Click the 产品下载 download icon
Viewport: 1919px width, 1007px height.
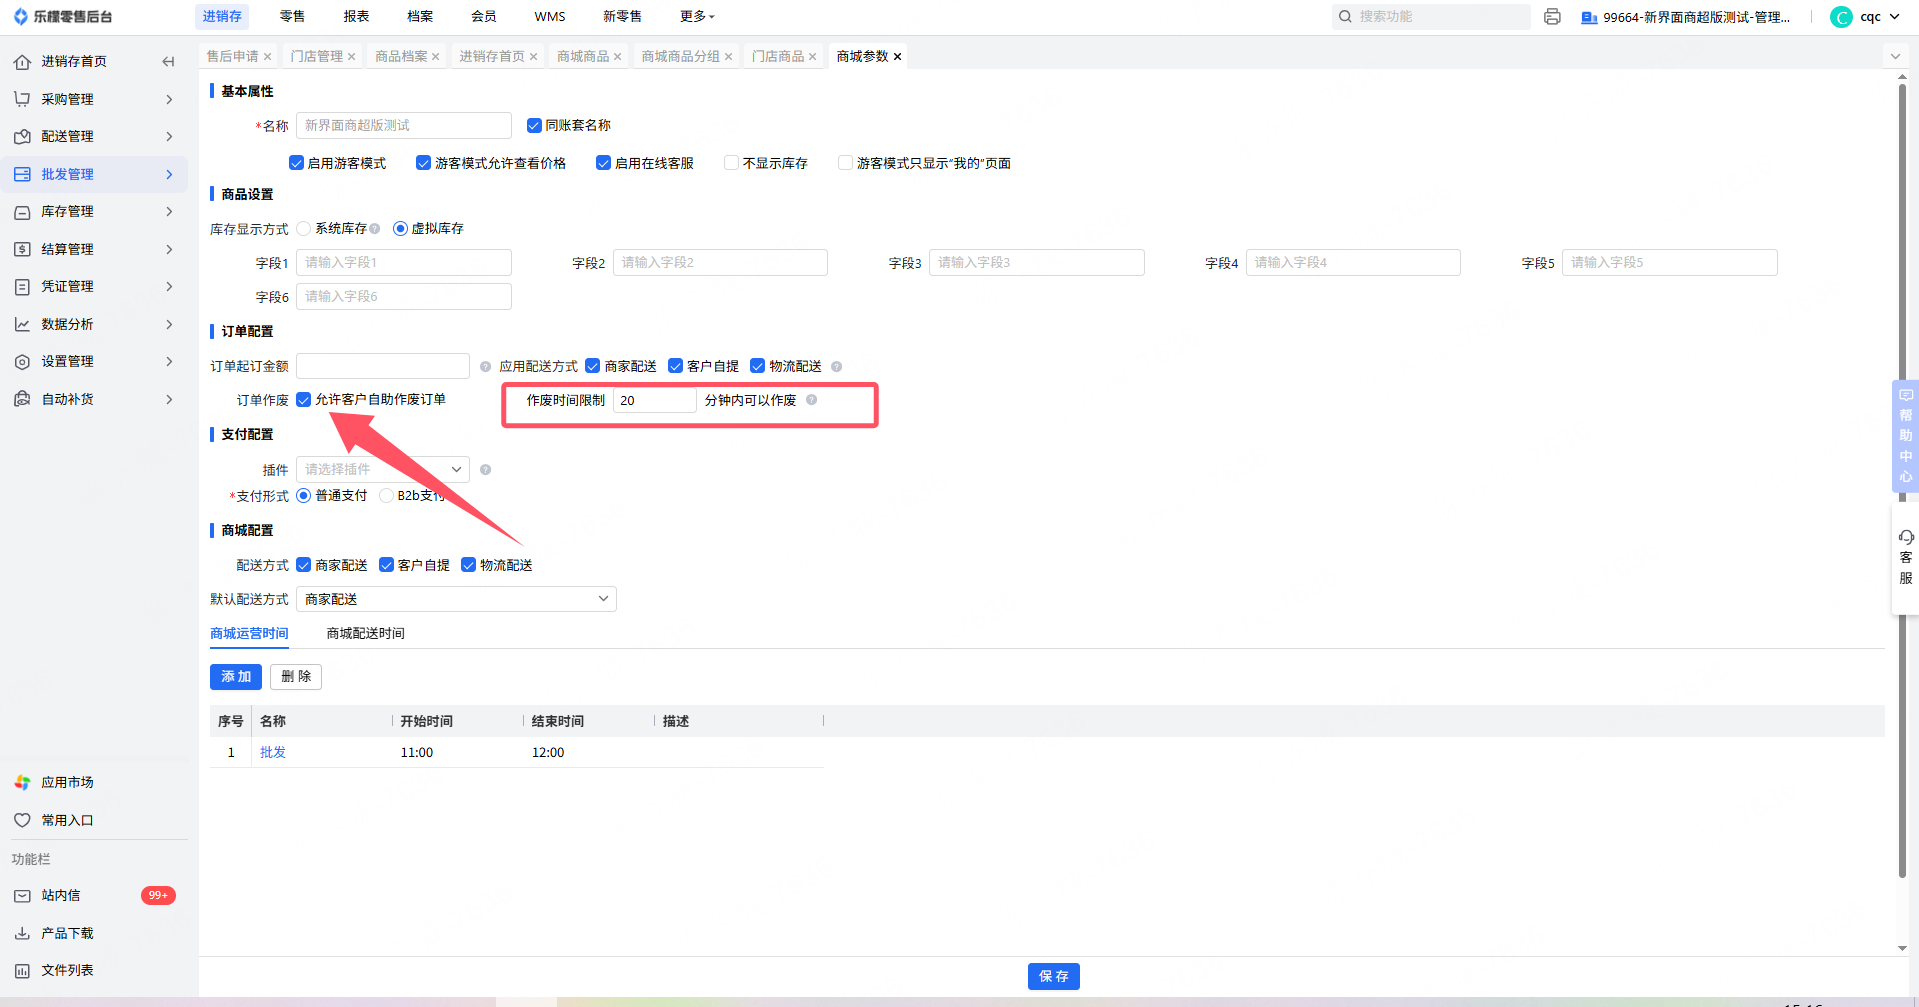click(22, 933)
